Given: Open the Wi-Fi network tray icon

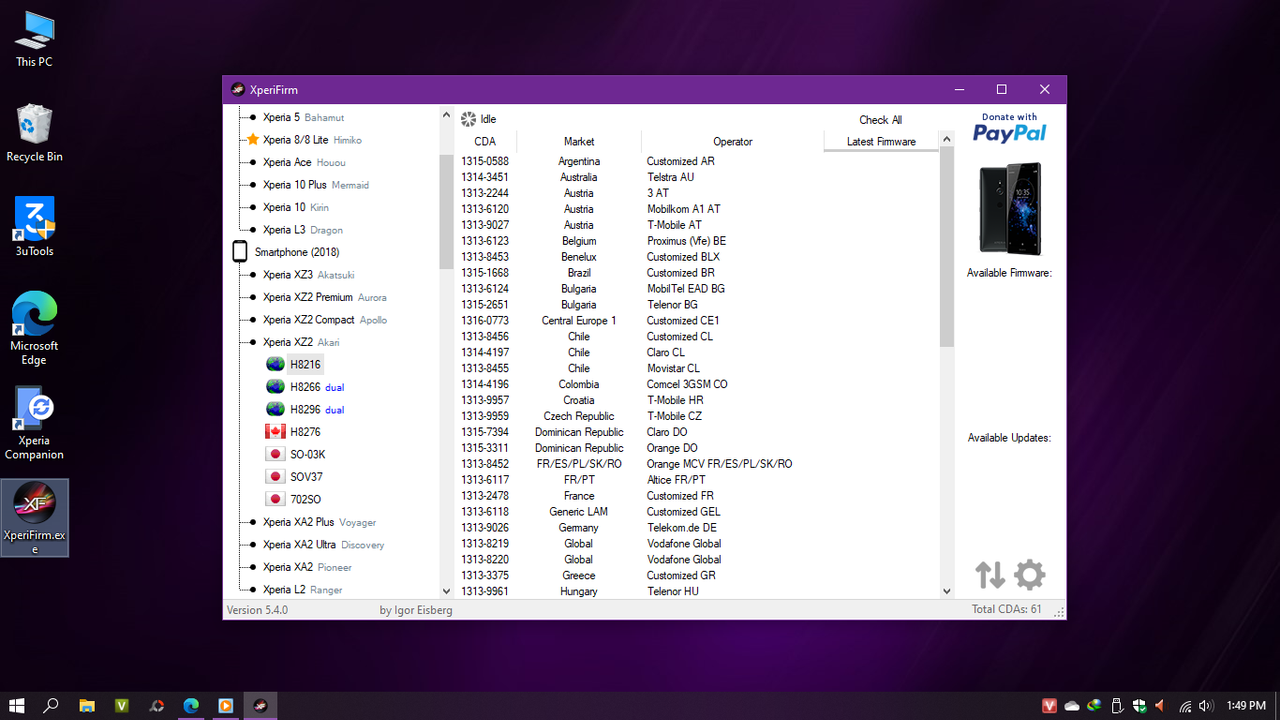Looking at the screenshot, I should coord(1185,705).
